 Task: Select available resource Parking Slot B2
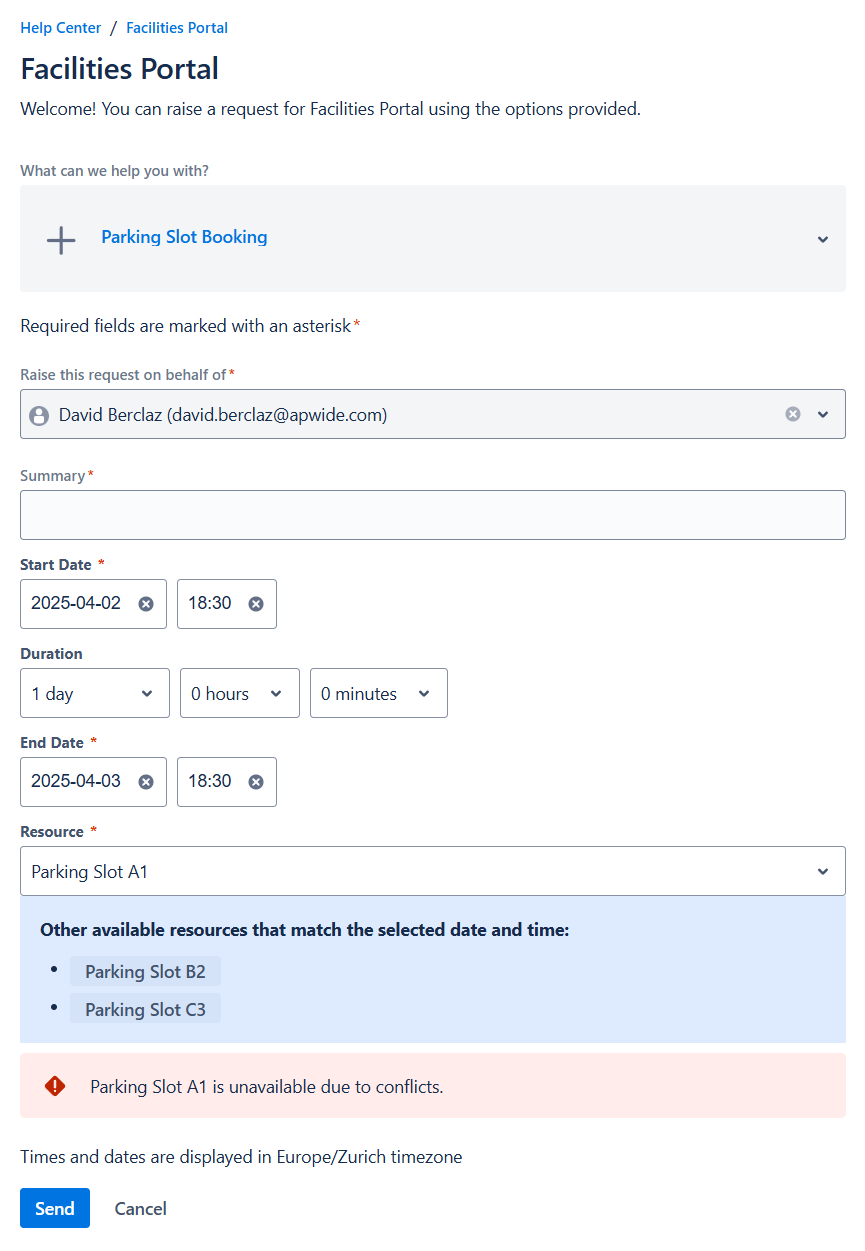(145, 972)
